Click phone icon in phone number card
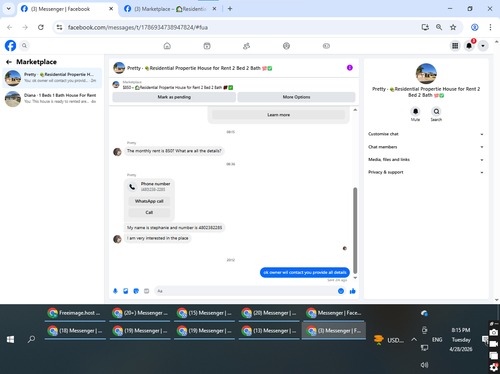The height and width of the screenshot is (374, 500). (132, 187)
